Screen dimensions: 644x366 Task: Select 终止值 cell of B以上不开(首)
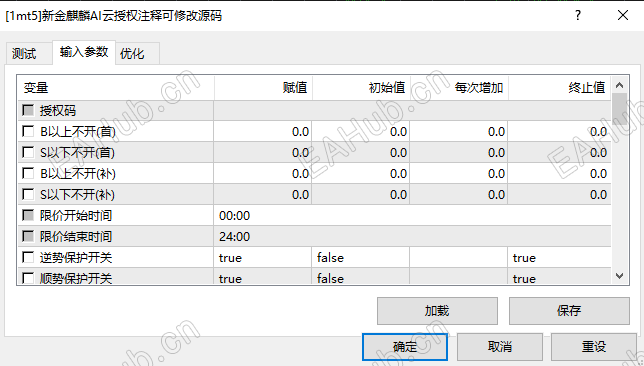(559, 131)
